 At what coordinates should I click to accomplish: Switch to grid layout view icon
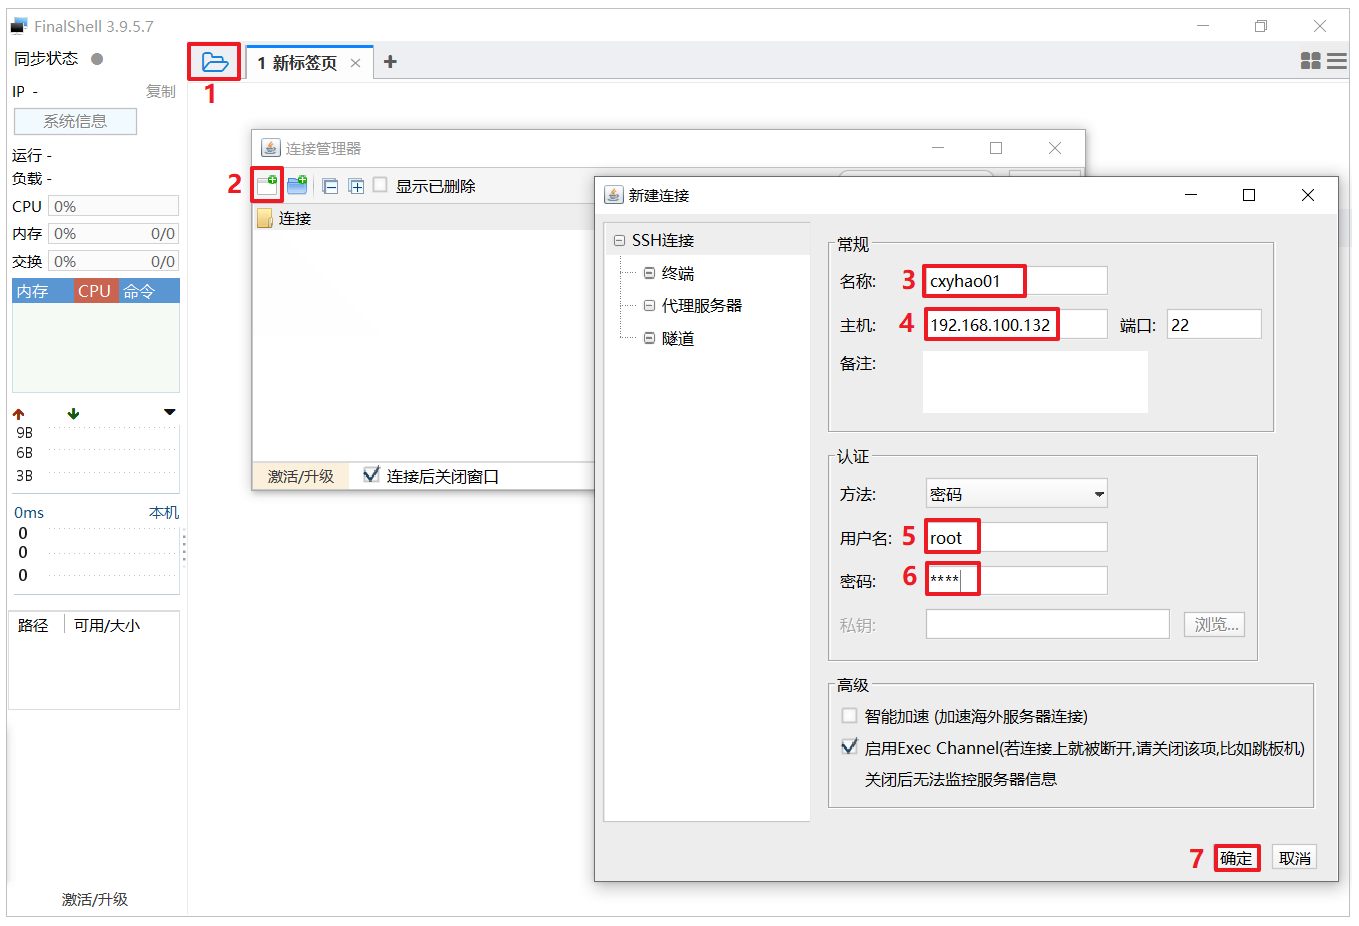[1310, 61]
